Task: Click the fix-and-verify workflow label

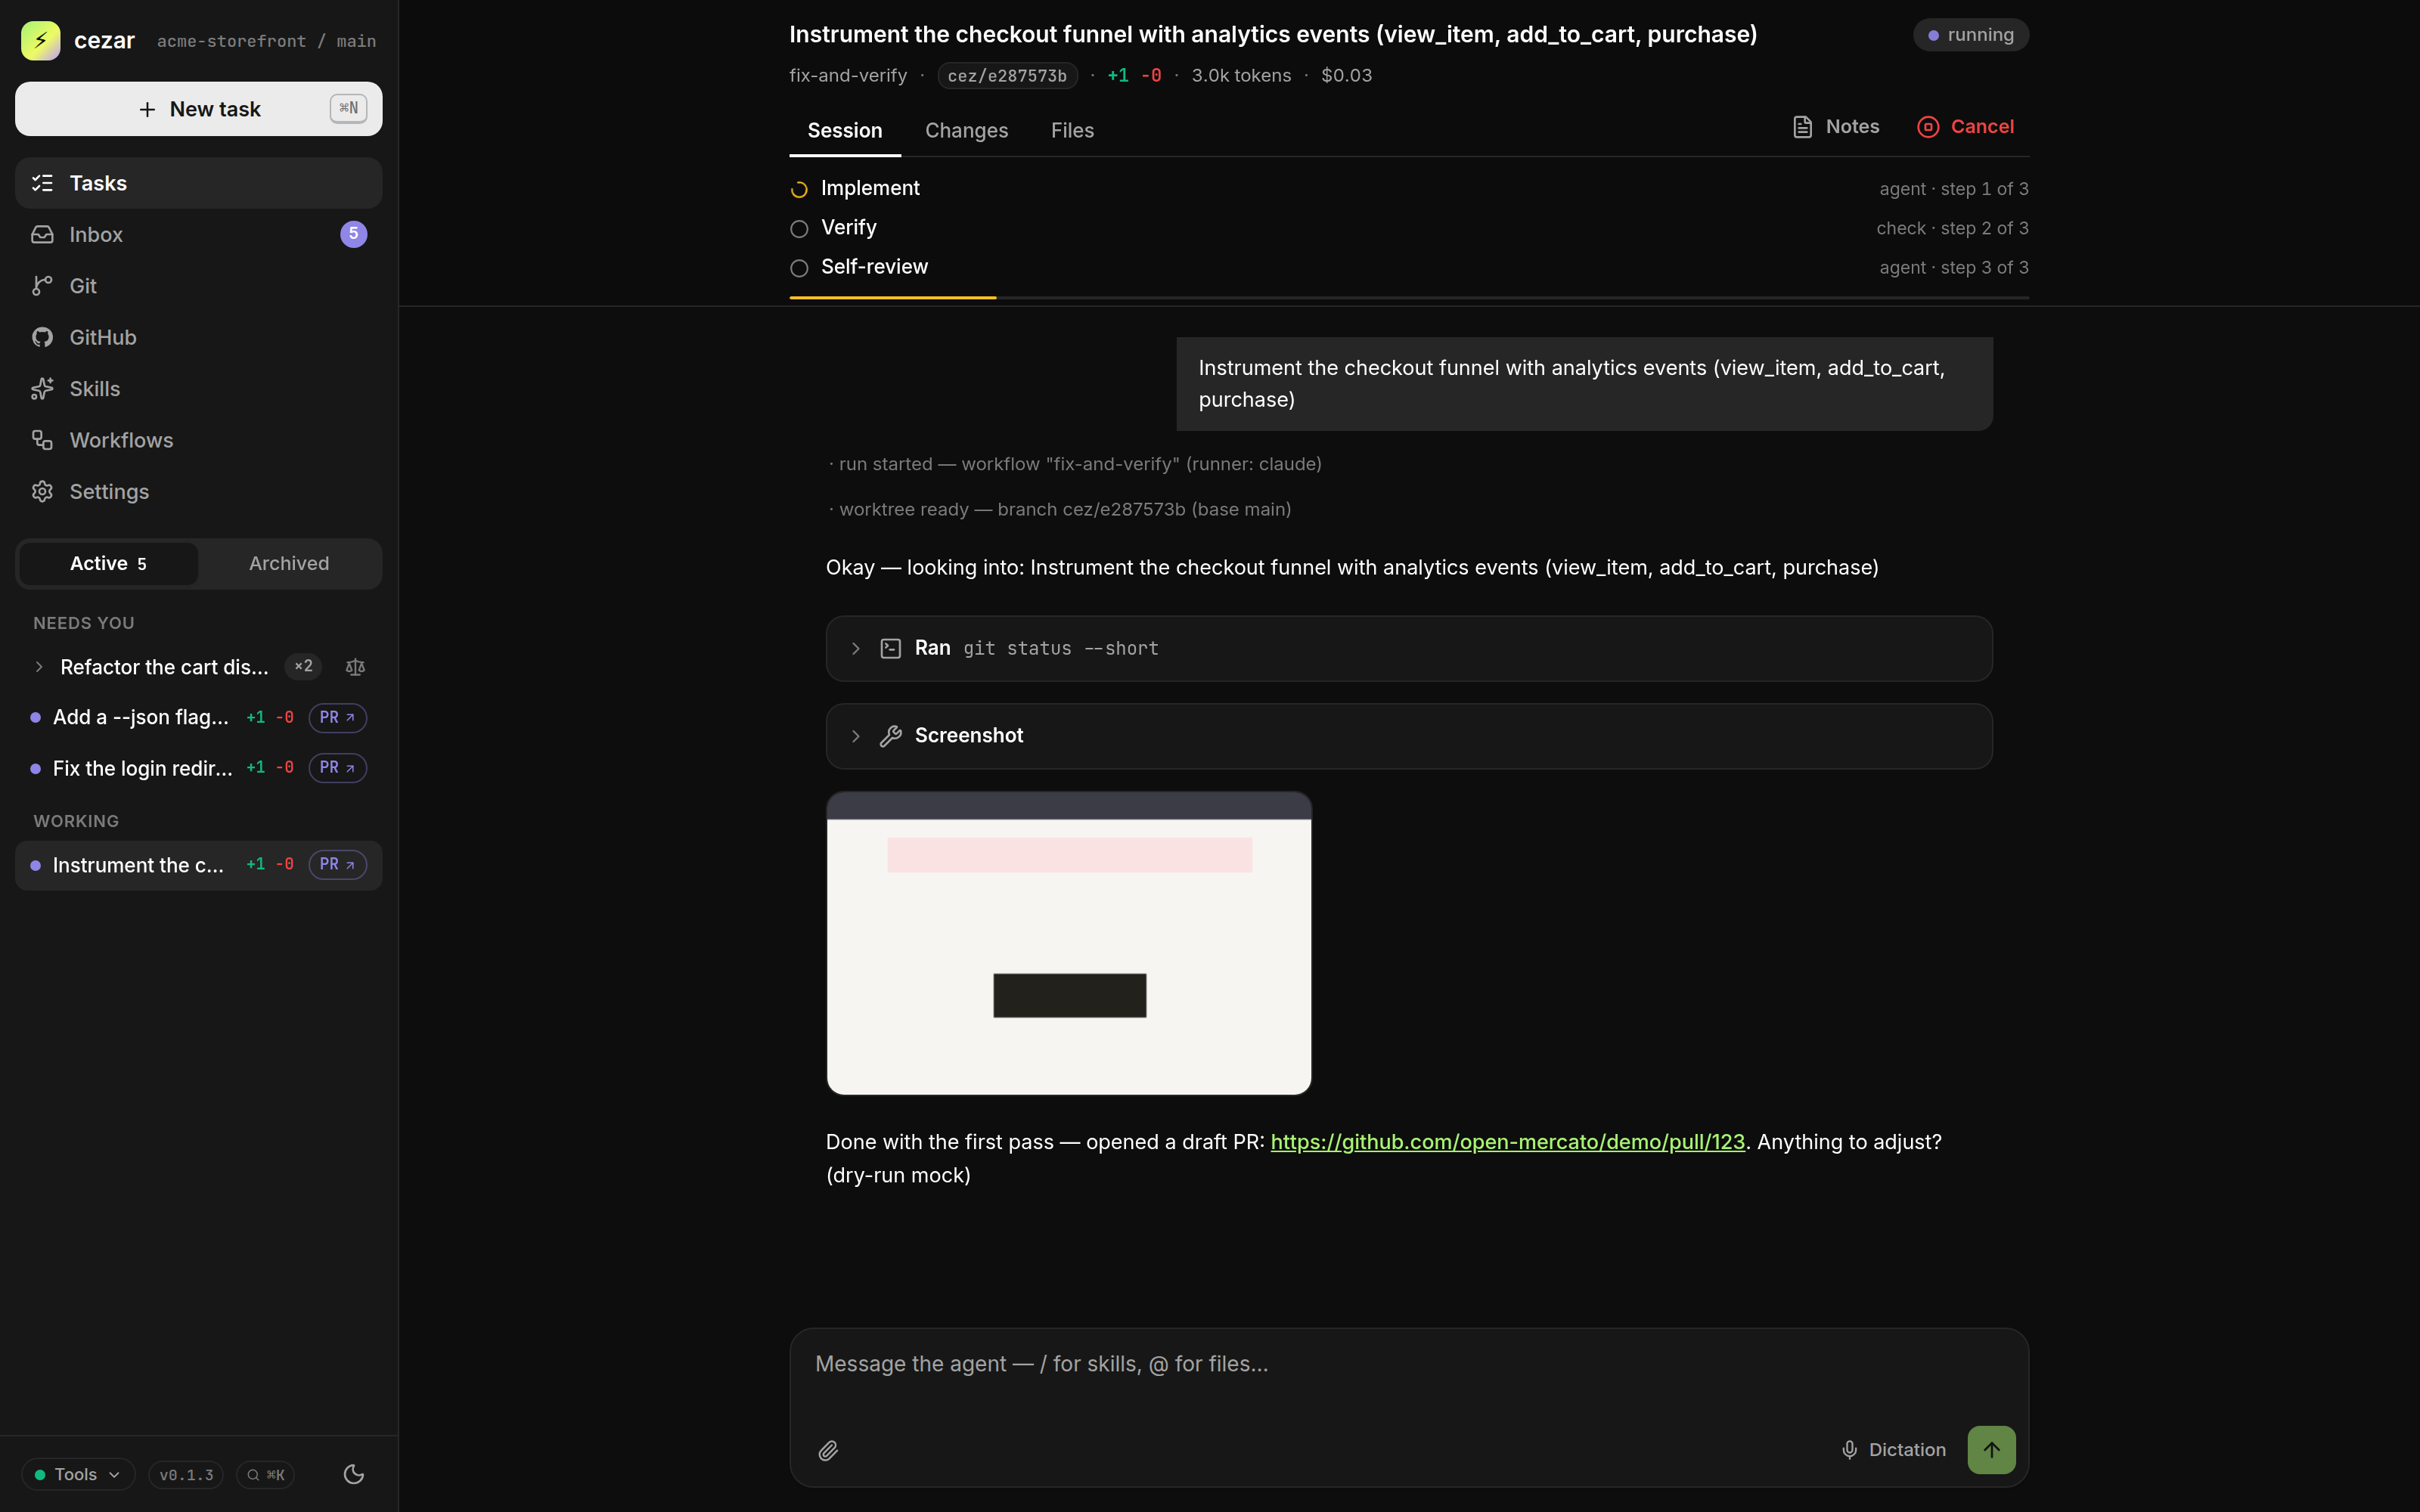Action: click(848, 76)
